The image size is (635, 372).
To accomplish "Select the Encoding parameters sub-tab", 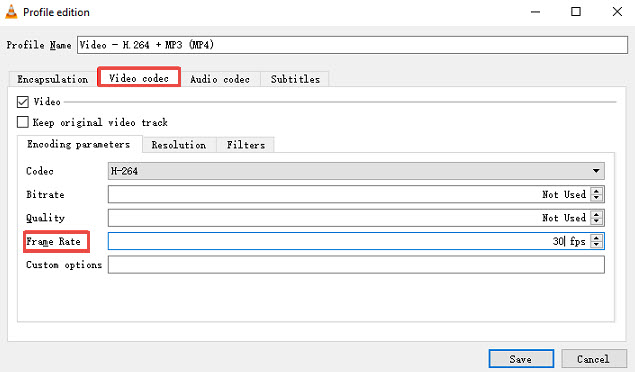I will click(x=79, y=144).
